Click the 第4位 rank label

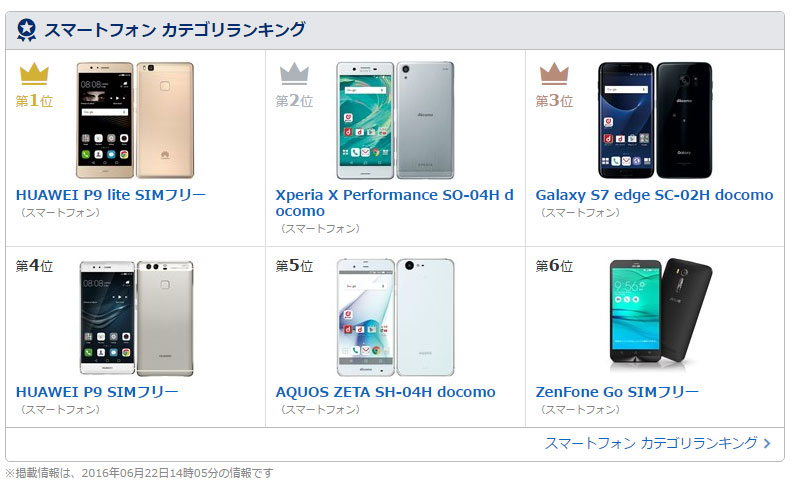click(34, 266)
